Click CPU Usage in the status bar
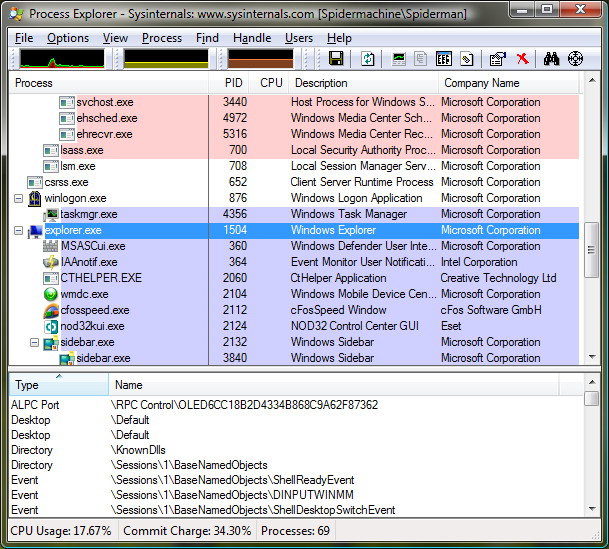The width and height of the screenshot is (609, 549). click(x=61, y=531)
